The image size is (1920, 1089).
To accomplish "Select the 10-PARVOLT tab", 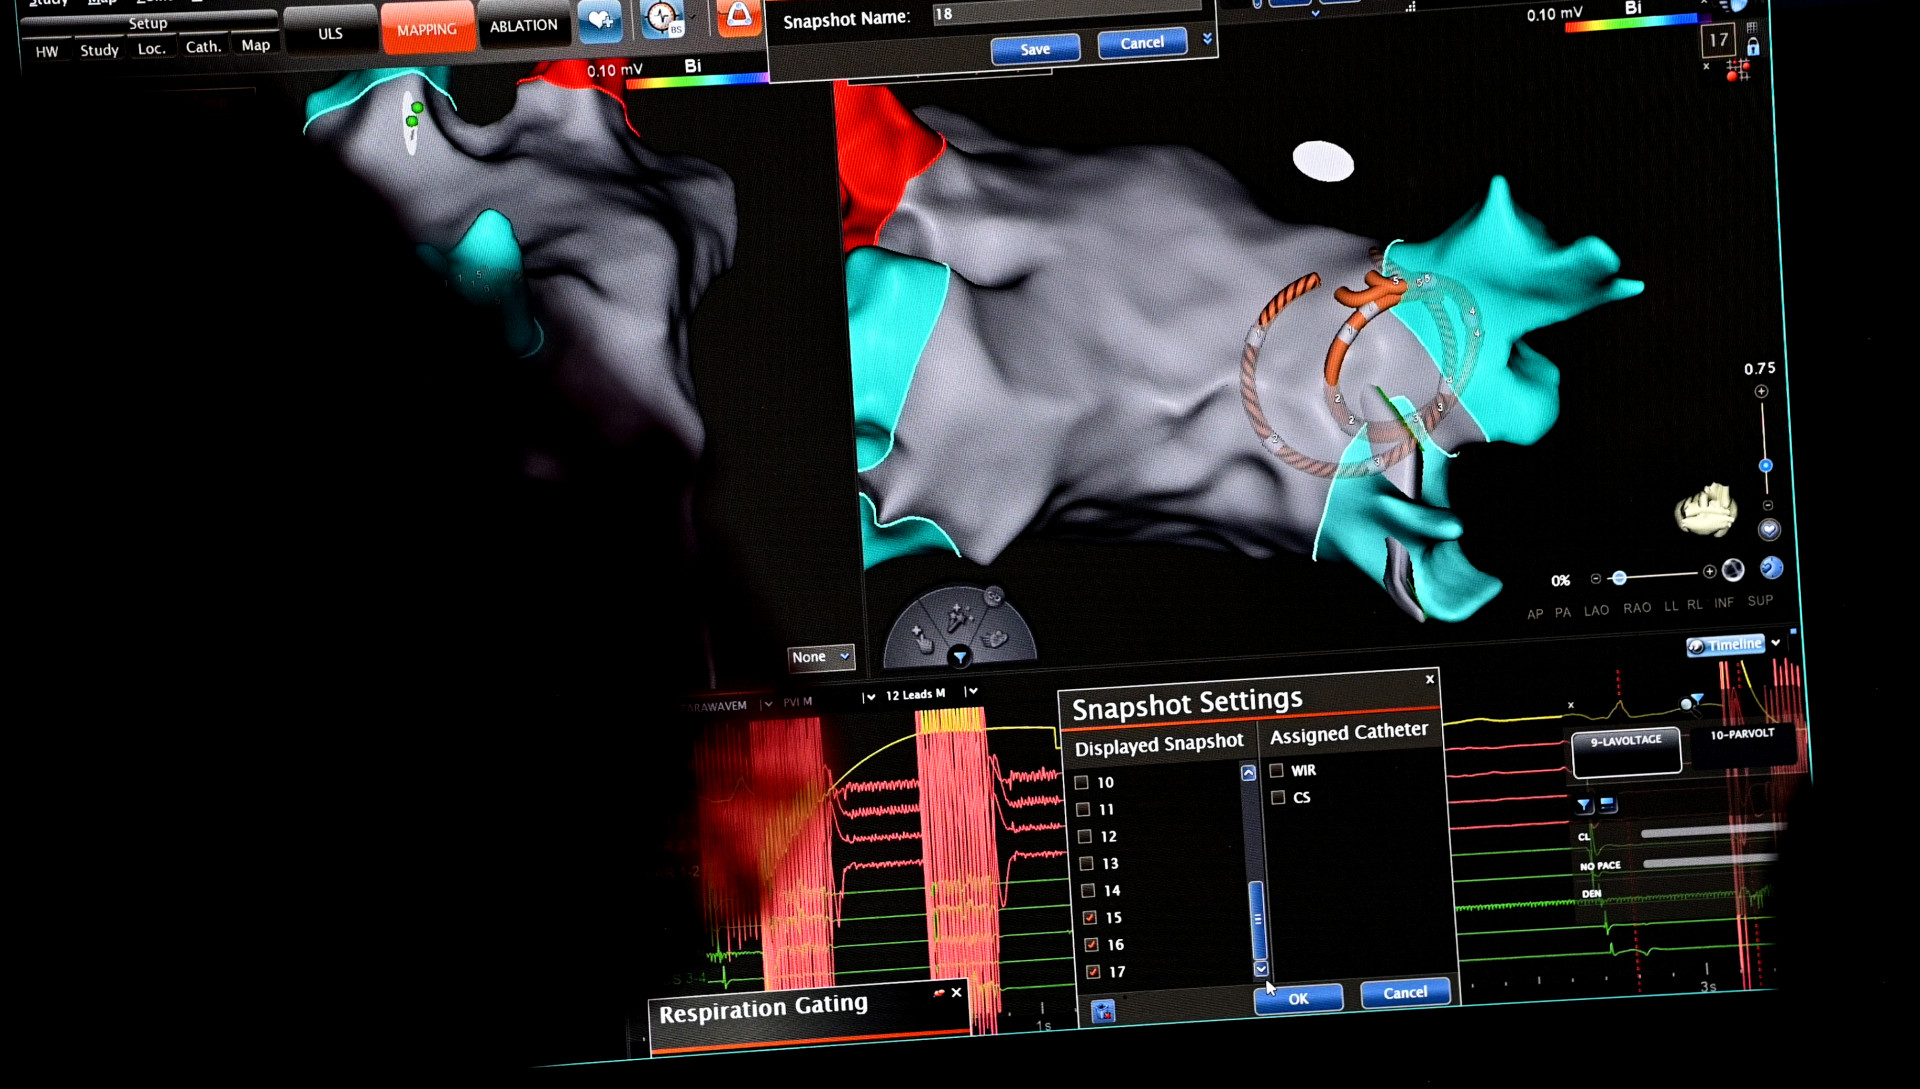I will pyautogui.click(x=1743, y=735).
